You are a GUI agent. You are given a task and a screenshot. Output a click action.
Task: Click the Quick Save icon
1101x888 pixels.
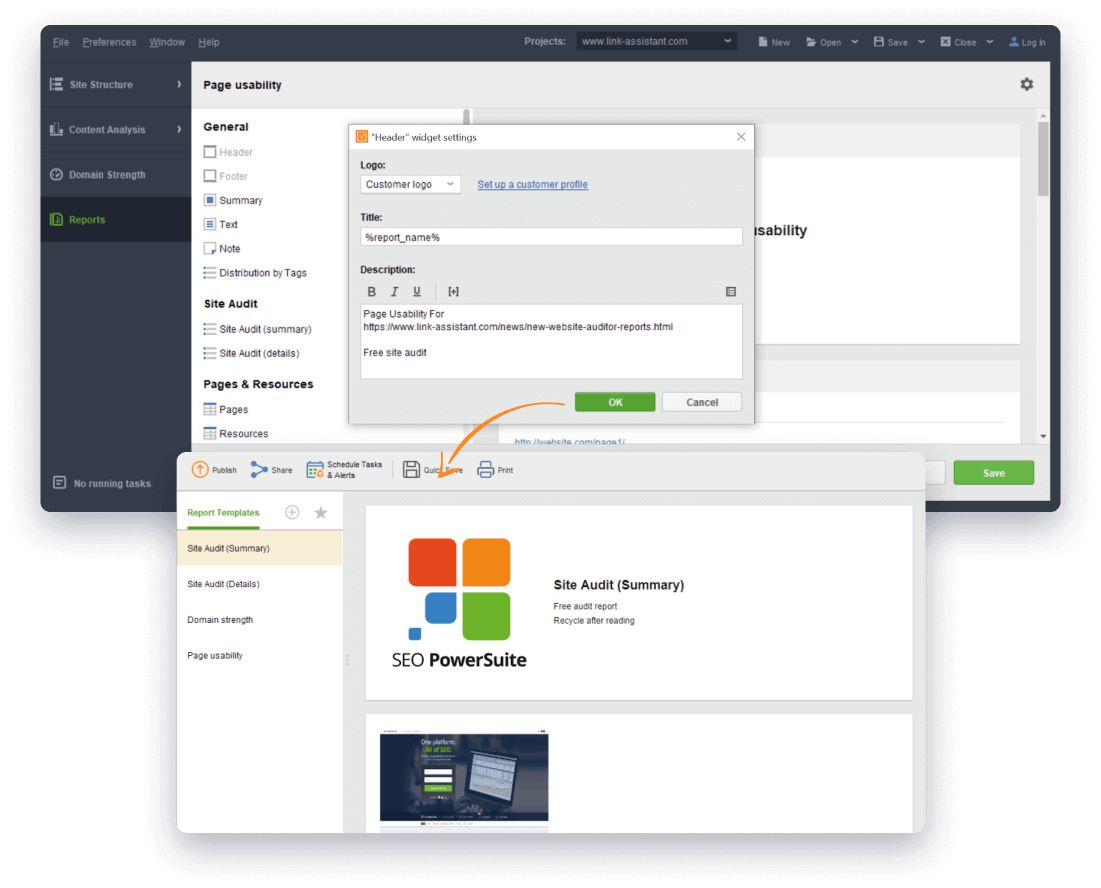pyautogui.click(x=411, y=470)
